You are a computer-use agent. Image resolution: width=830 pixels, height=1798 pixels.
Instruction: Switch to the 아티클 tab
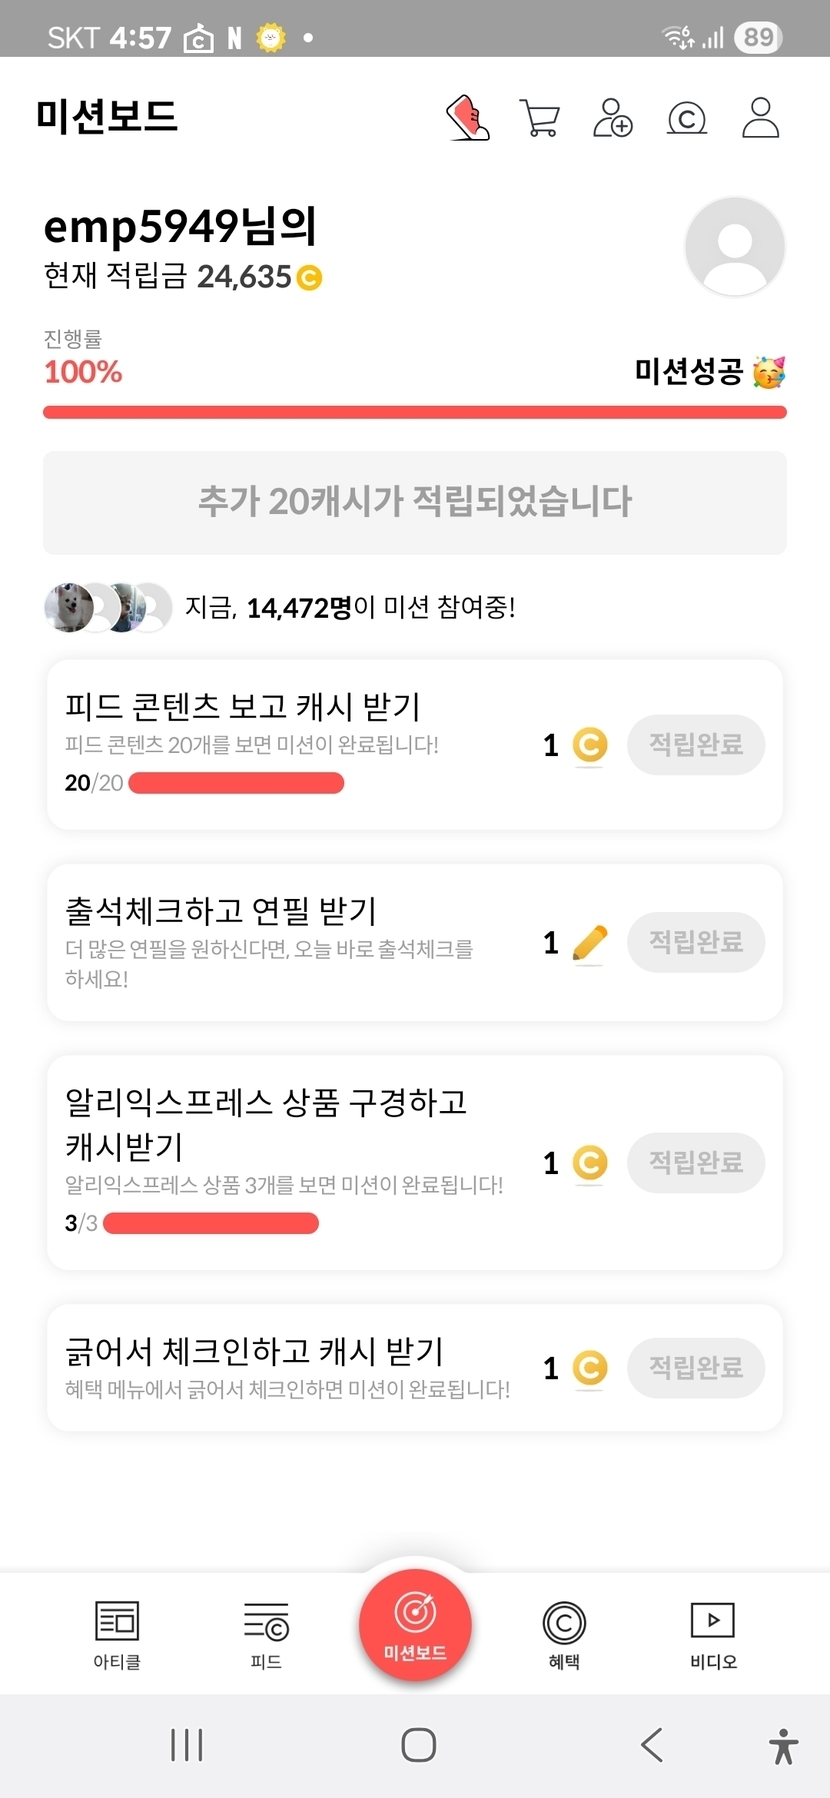click(x=117, y=1634)
